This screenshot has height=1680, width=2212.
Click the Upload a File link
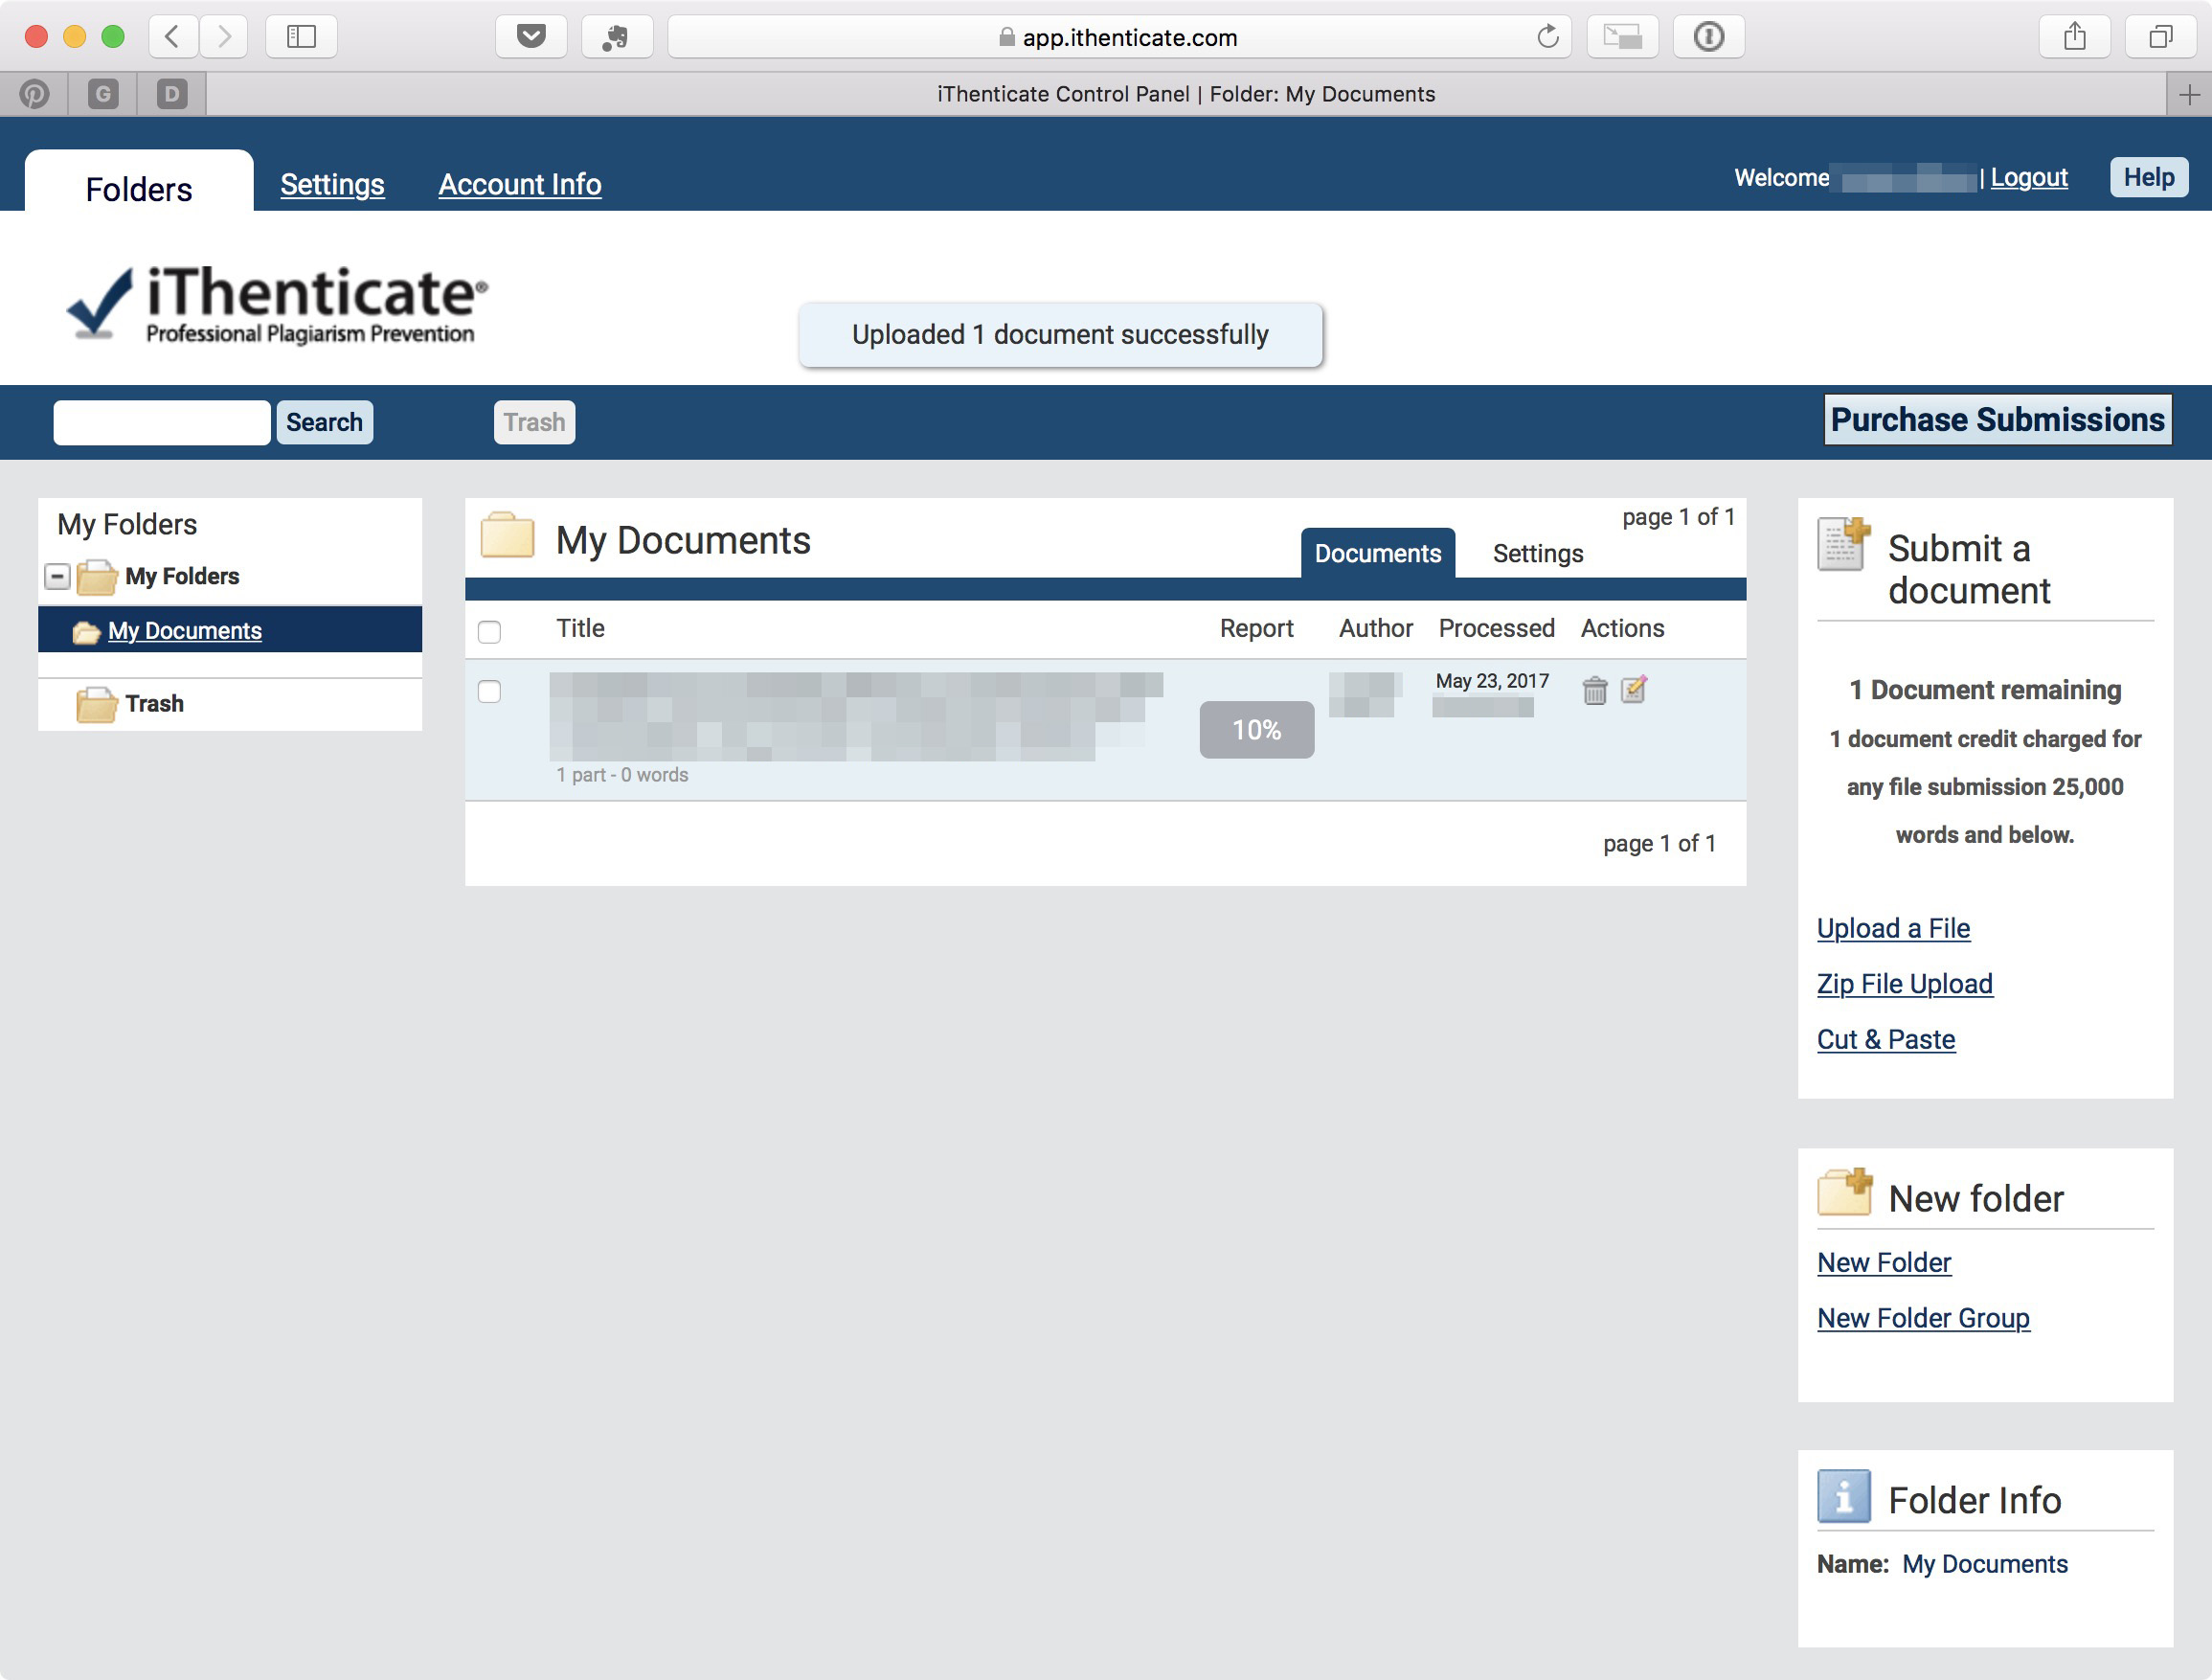(x=1893, y=926)
